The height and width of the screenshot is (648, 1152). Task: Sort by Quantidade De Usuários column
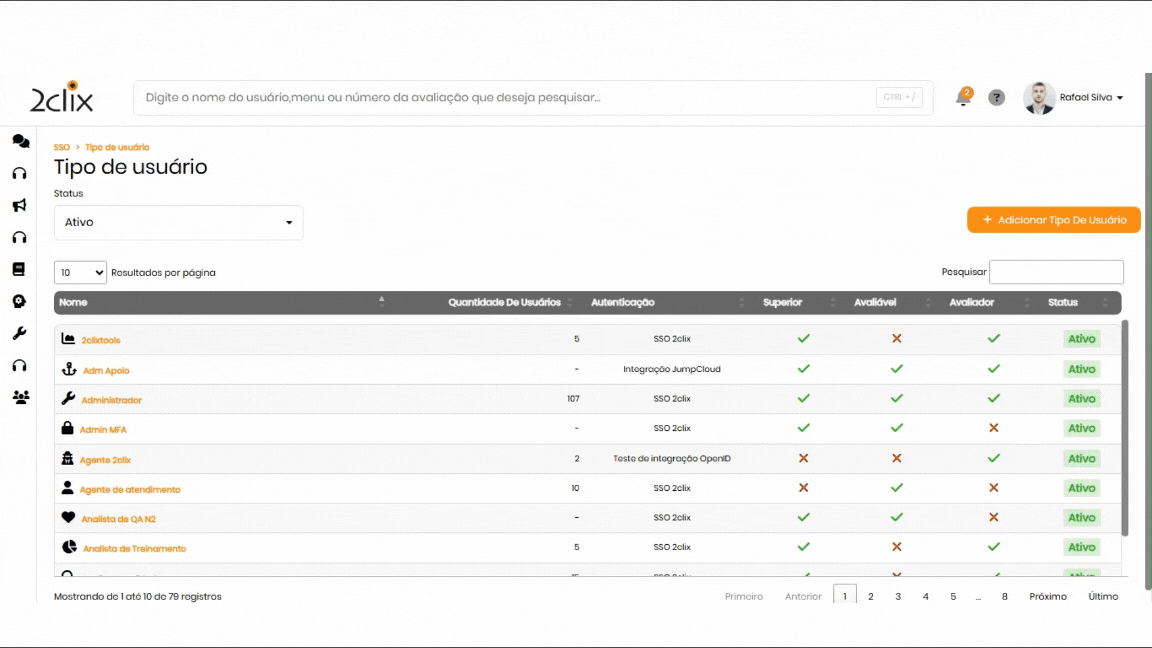(504, 302)
